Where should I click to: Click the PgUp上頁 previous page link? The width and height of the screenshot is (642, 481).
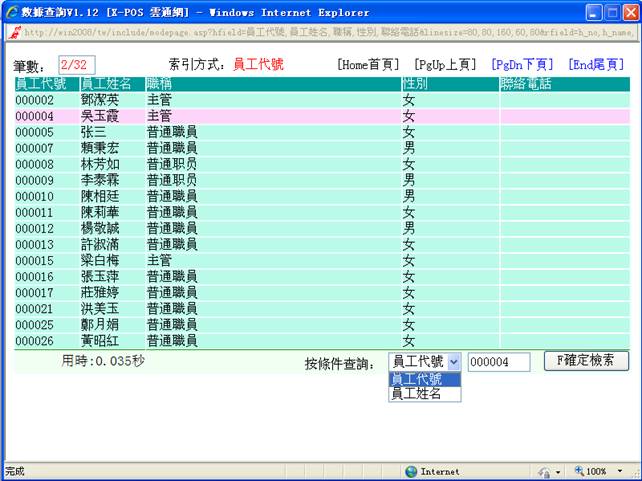pyautogui.click(x=446, y=65)
